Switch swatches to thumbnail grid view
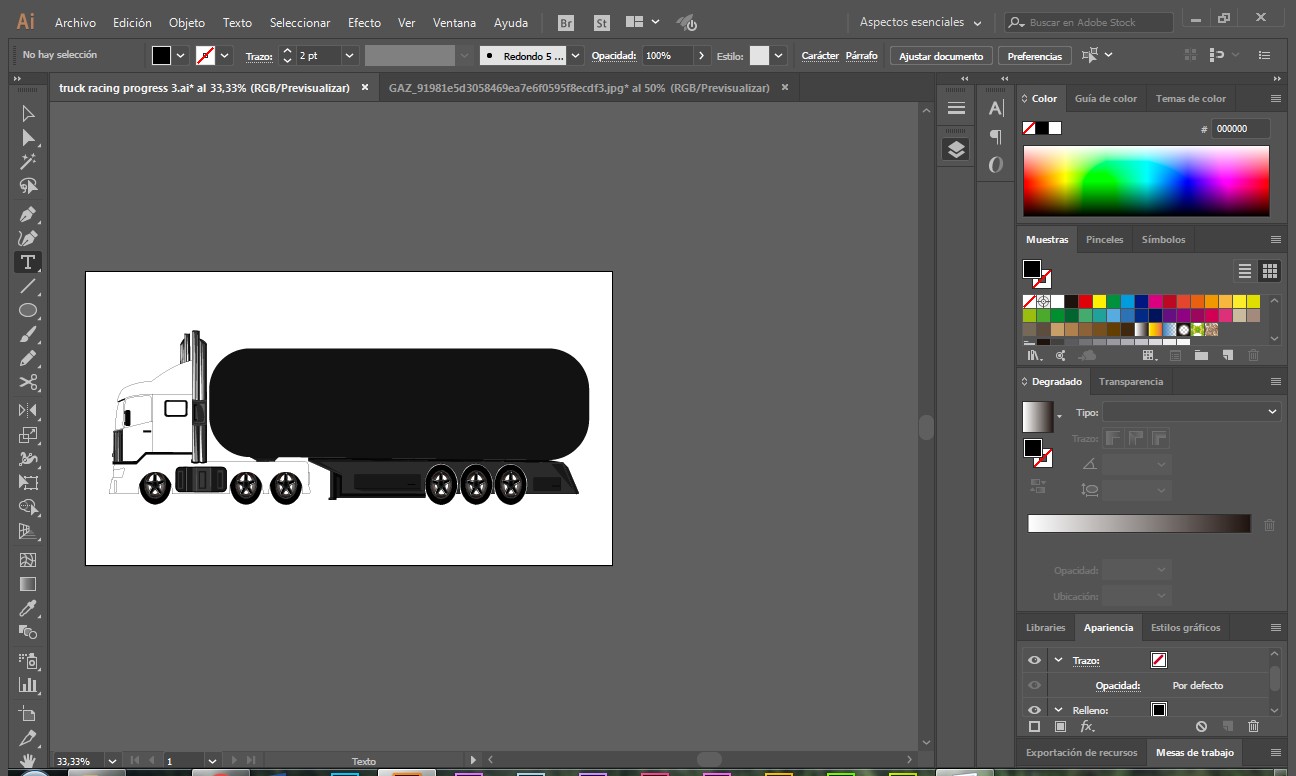The width and height of the screenshot is (1296, 776). coord(1269,271)
